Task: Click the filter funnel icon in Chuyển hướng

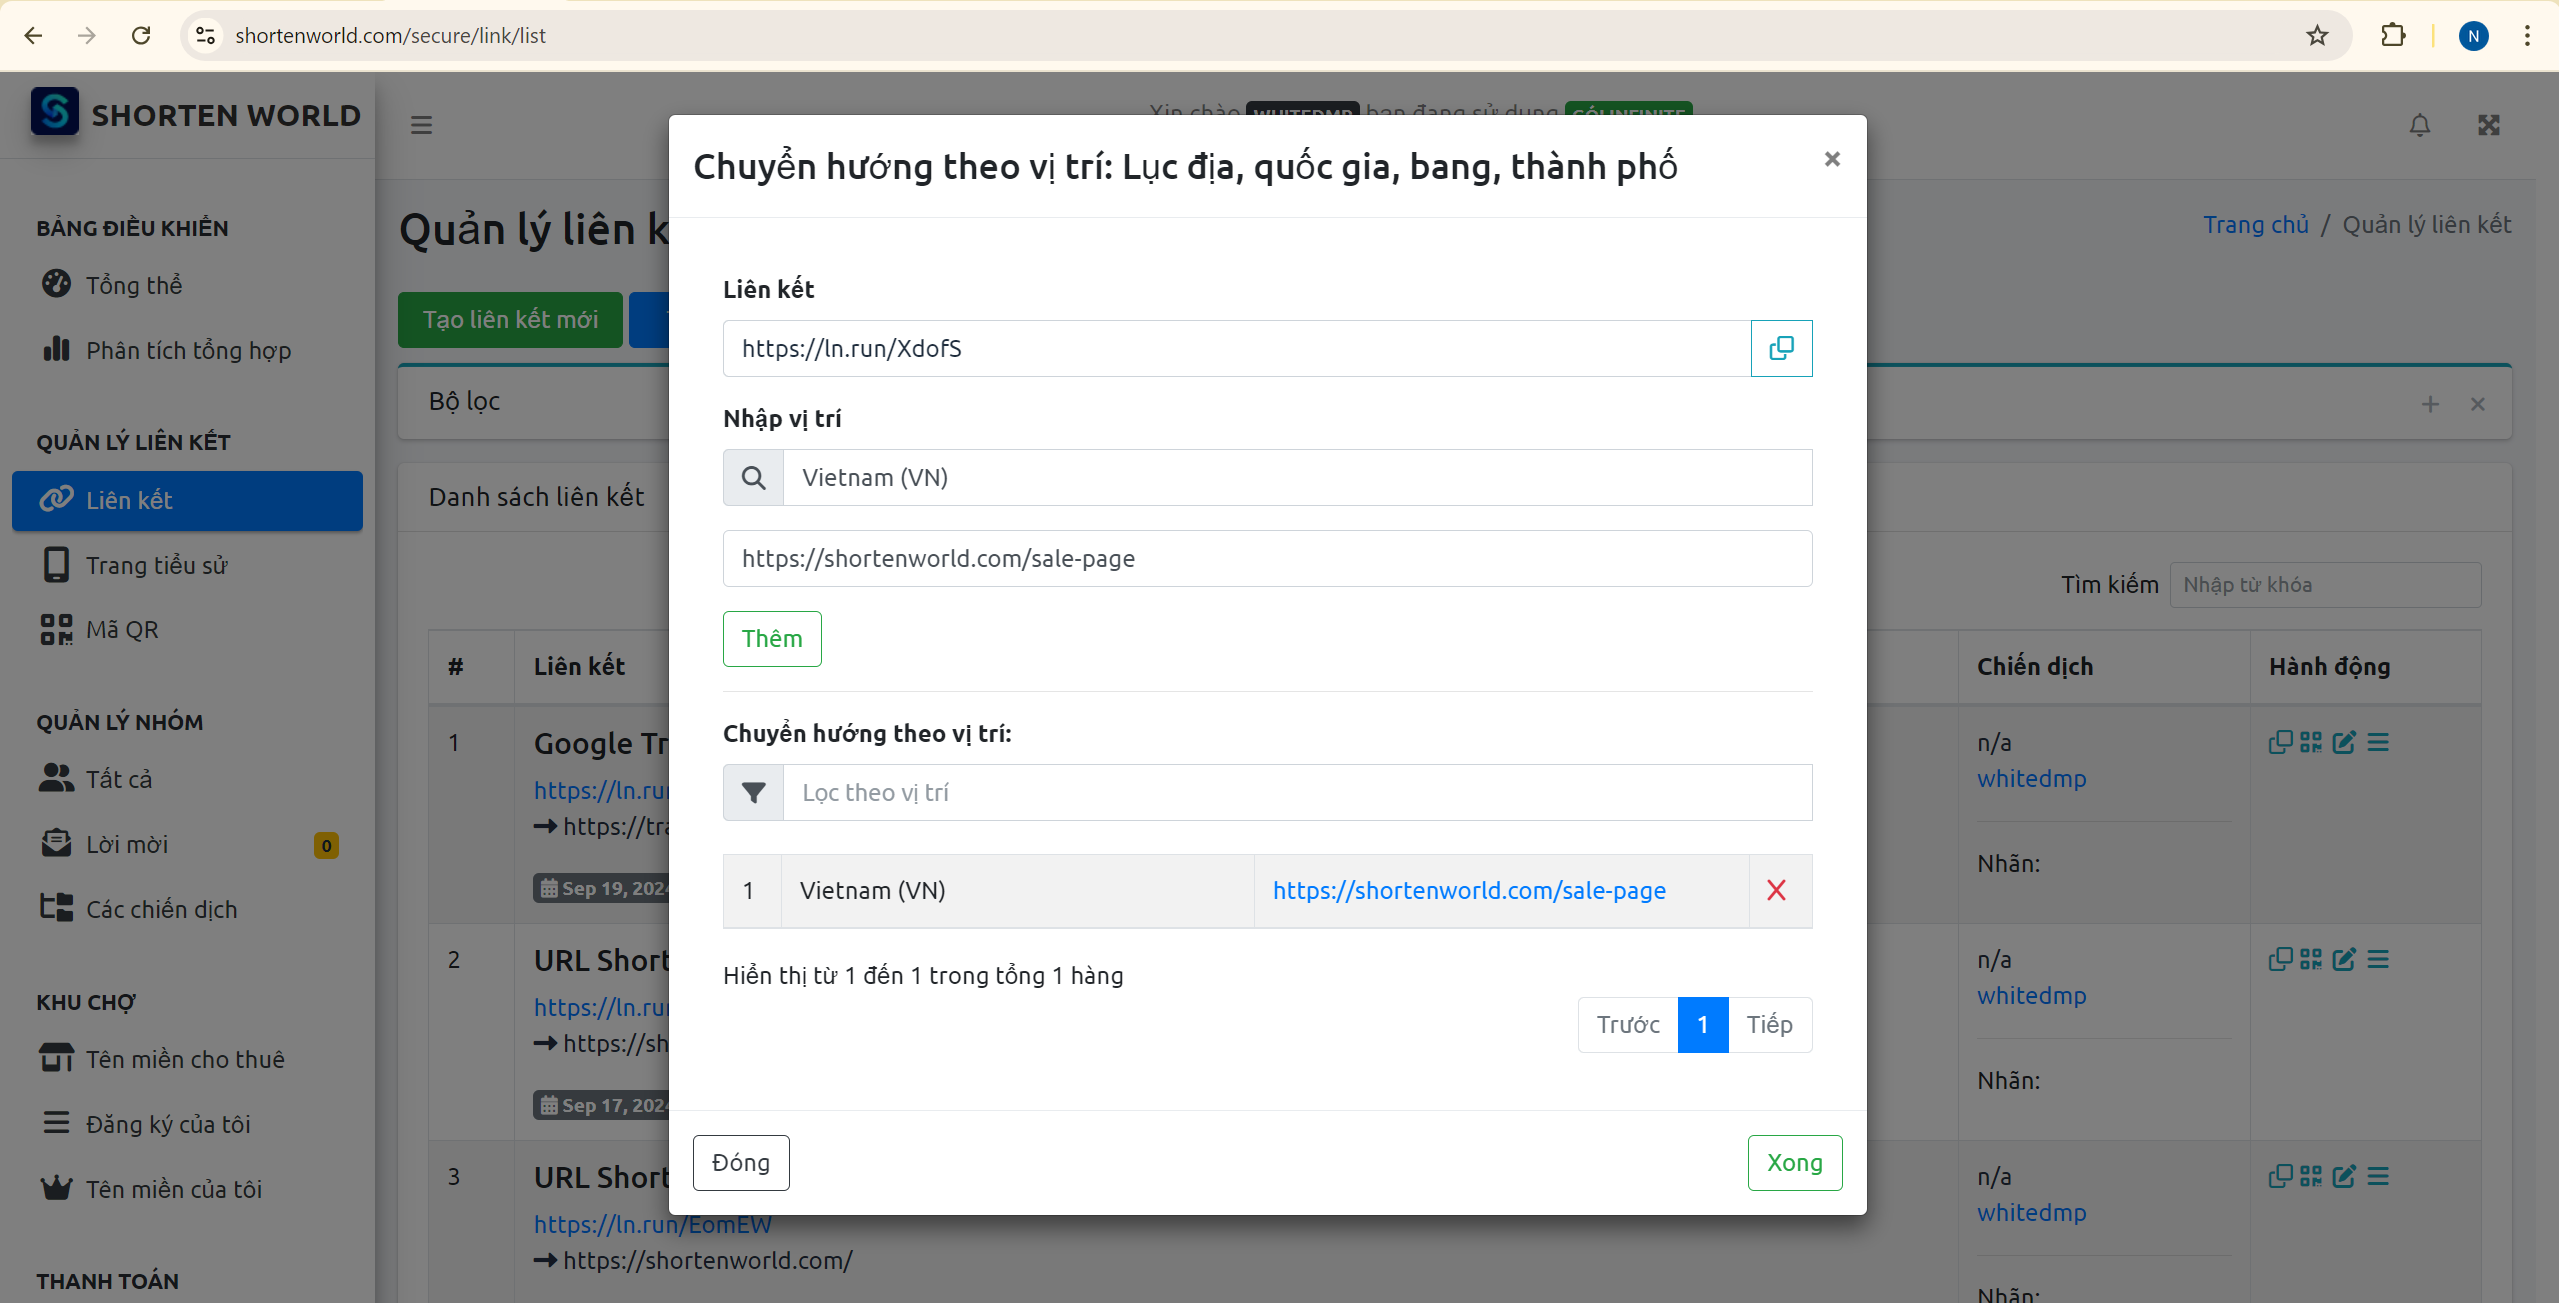Action: 753,791
